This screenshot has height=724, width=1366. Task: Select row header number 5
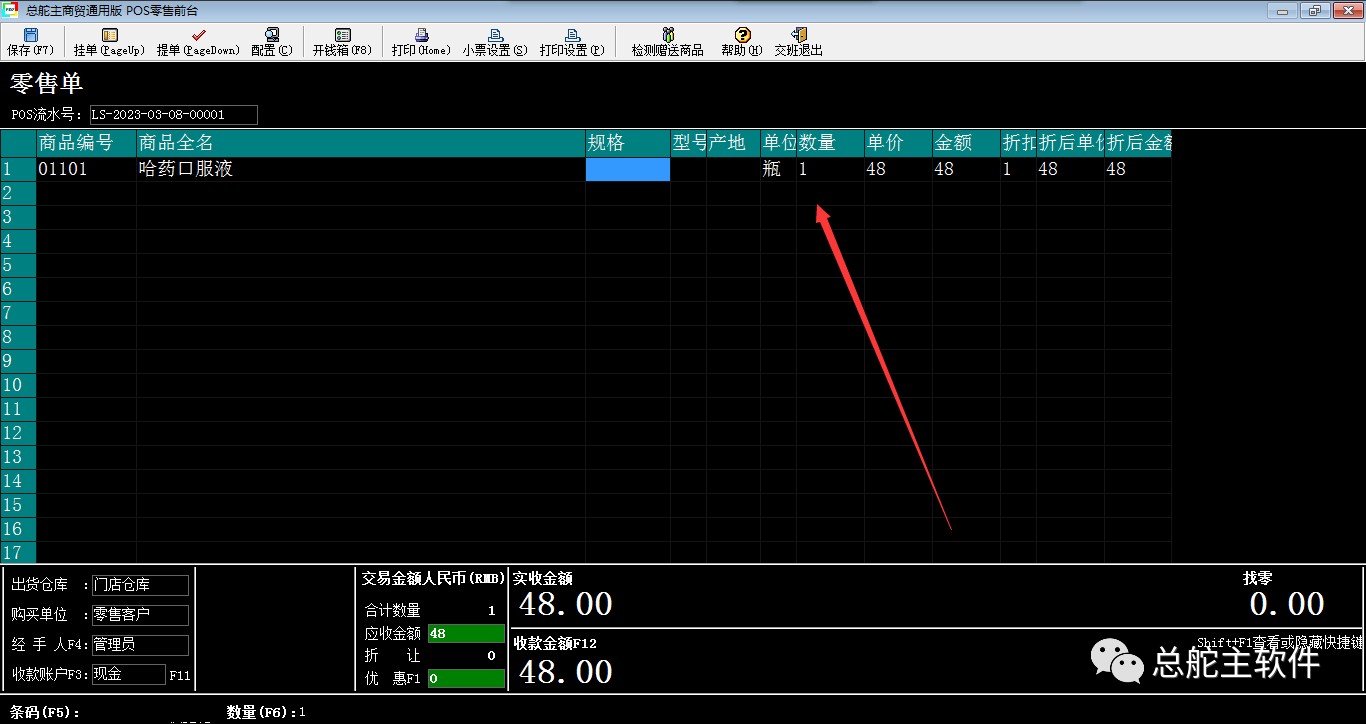[18, 265]
